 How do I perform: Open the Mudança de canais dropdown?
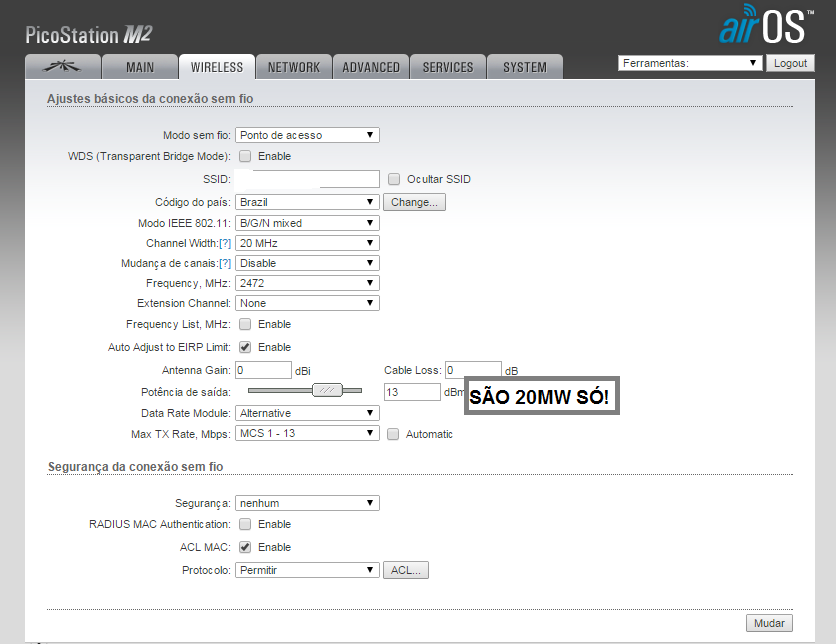tap(307, 263)
